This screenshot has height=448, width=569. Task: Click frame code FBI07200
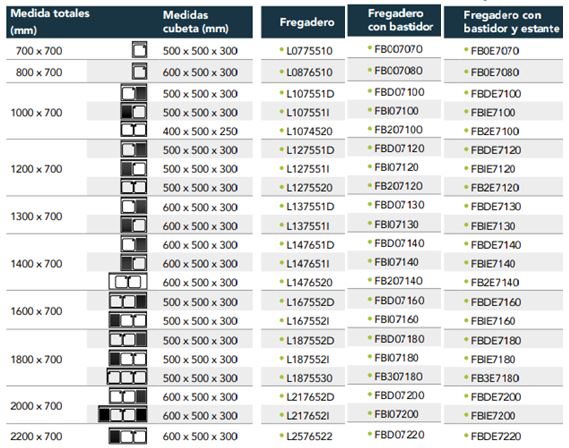397,414
